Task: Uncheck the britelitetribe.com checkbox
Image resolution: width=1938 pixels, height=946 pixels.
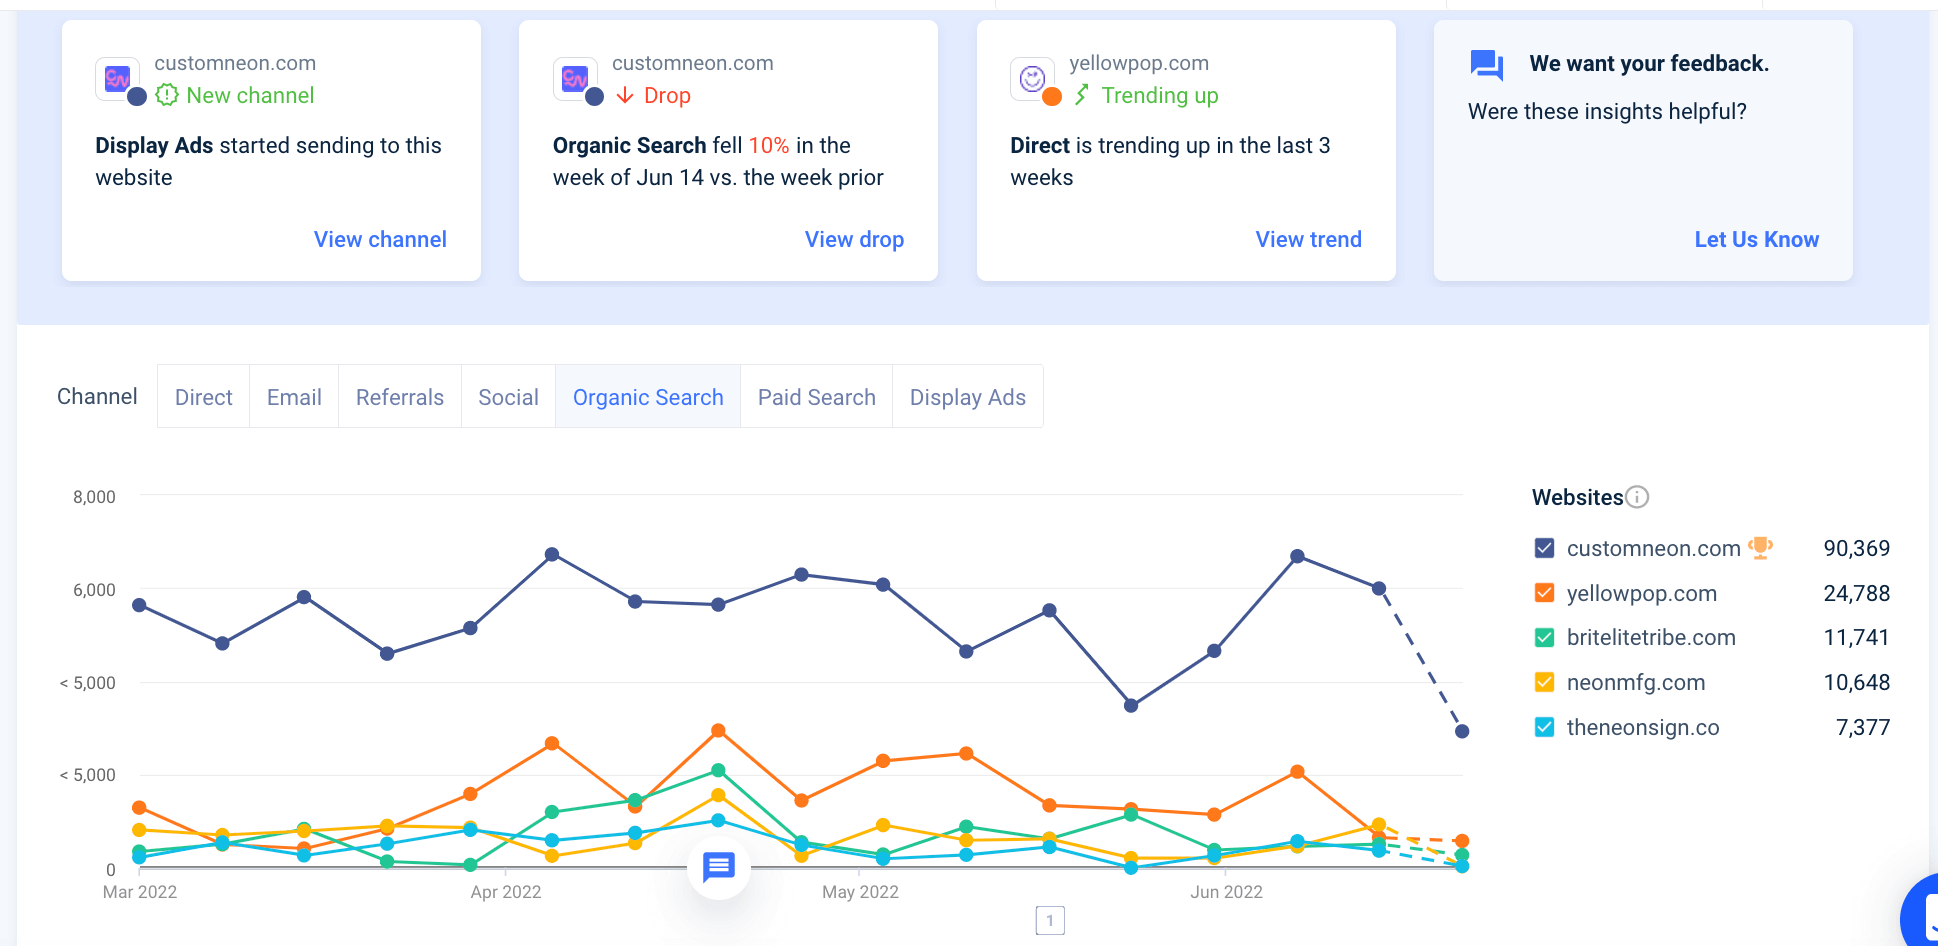Action: tap(1543, 637)
